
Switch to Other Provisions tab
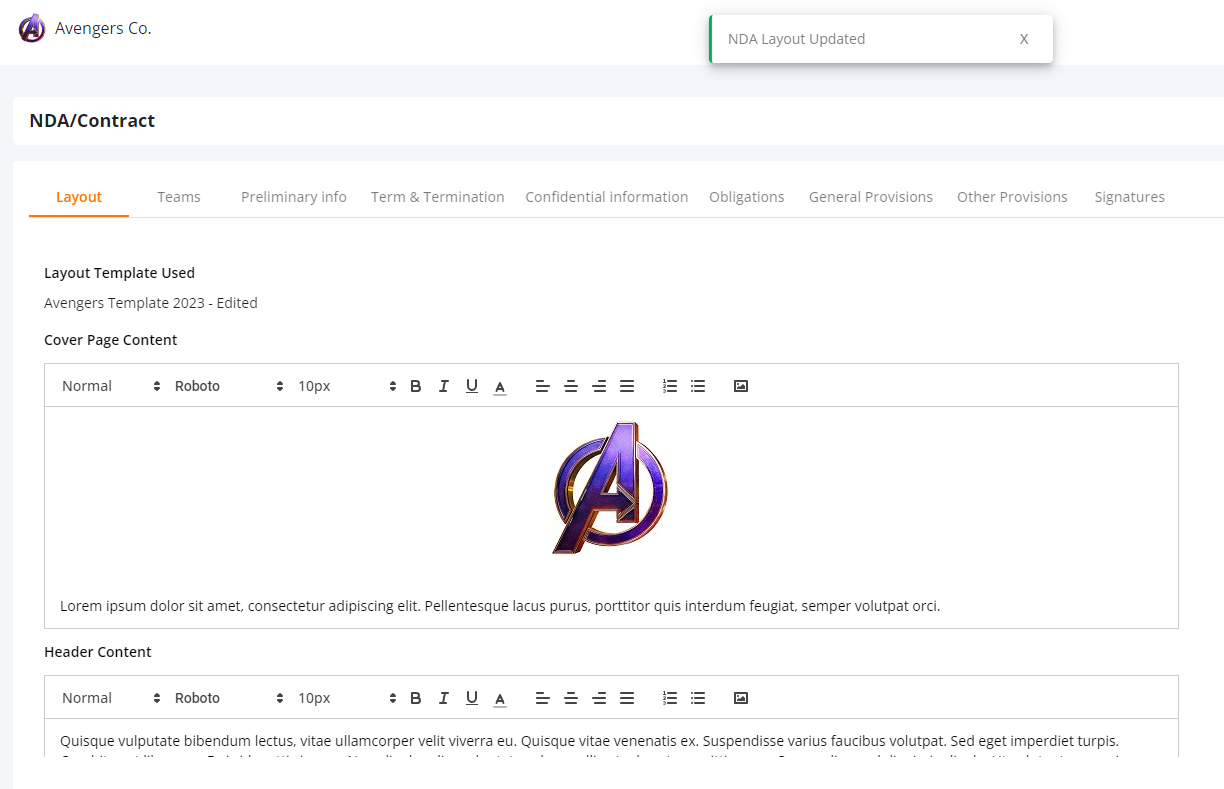[x=1012, y=197]
